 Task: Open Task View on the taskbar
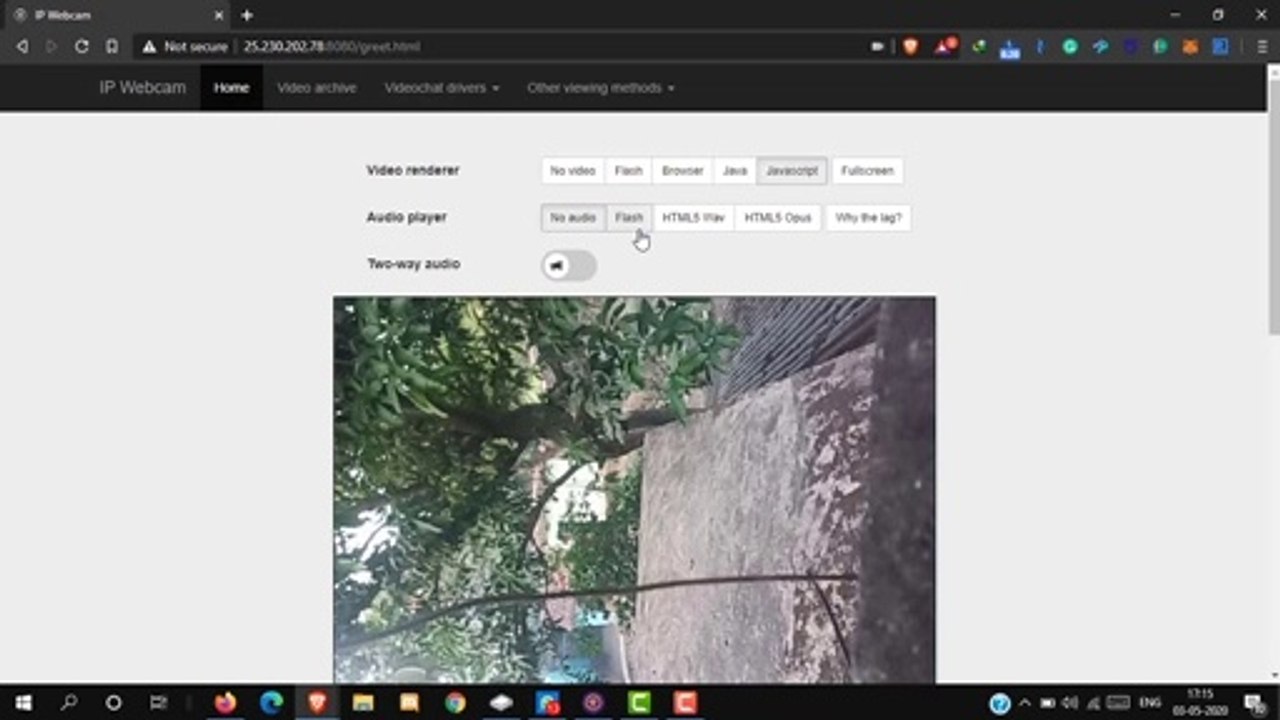158,703
